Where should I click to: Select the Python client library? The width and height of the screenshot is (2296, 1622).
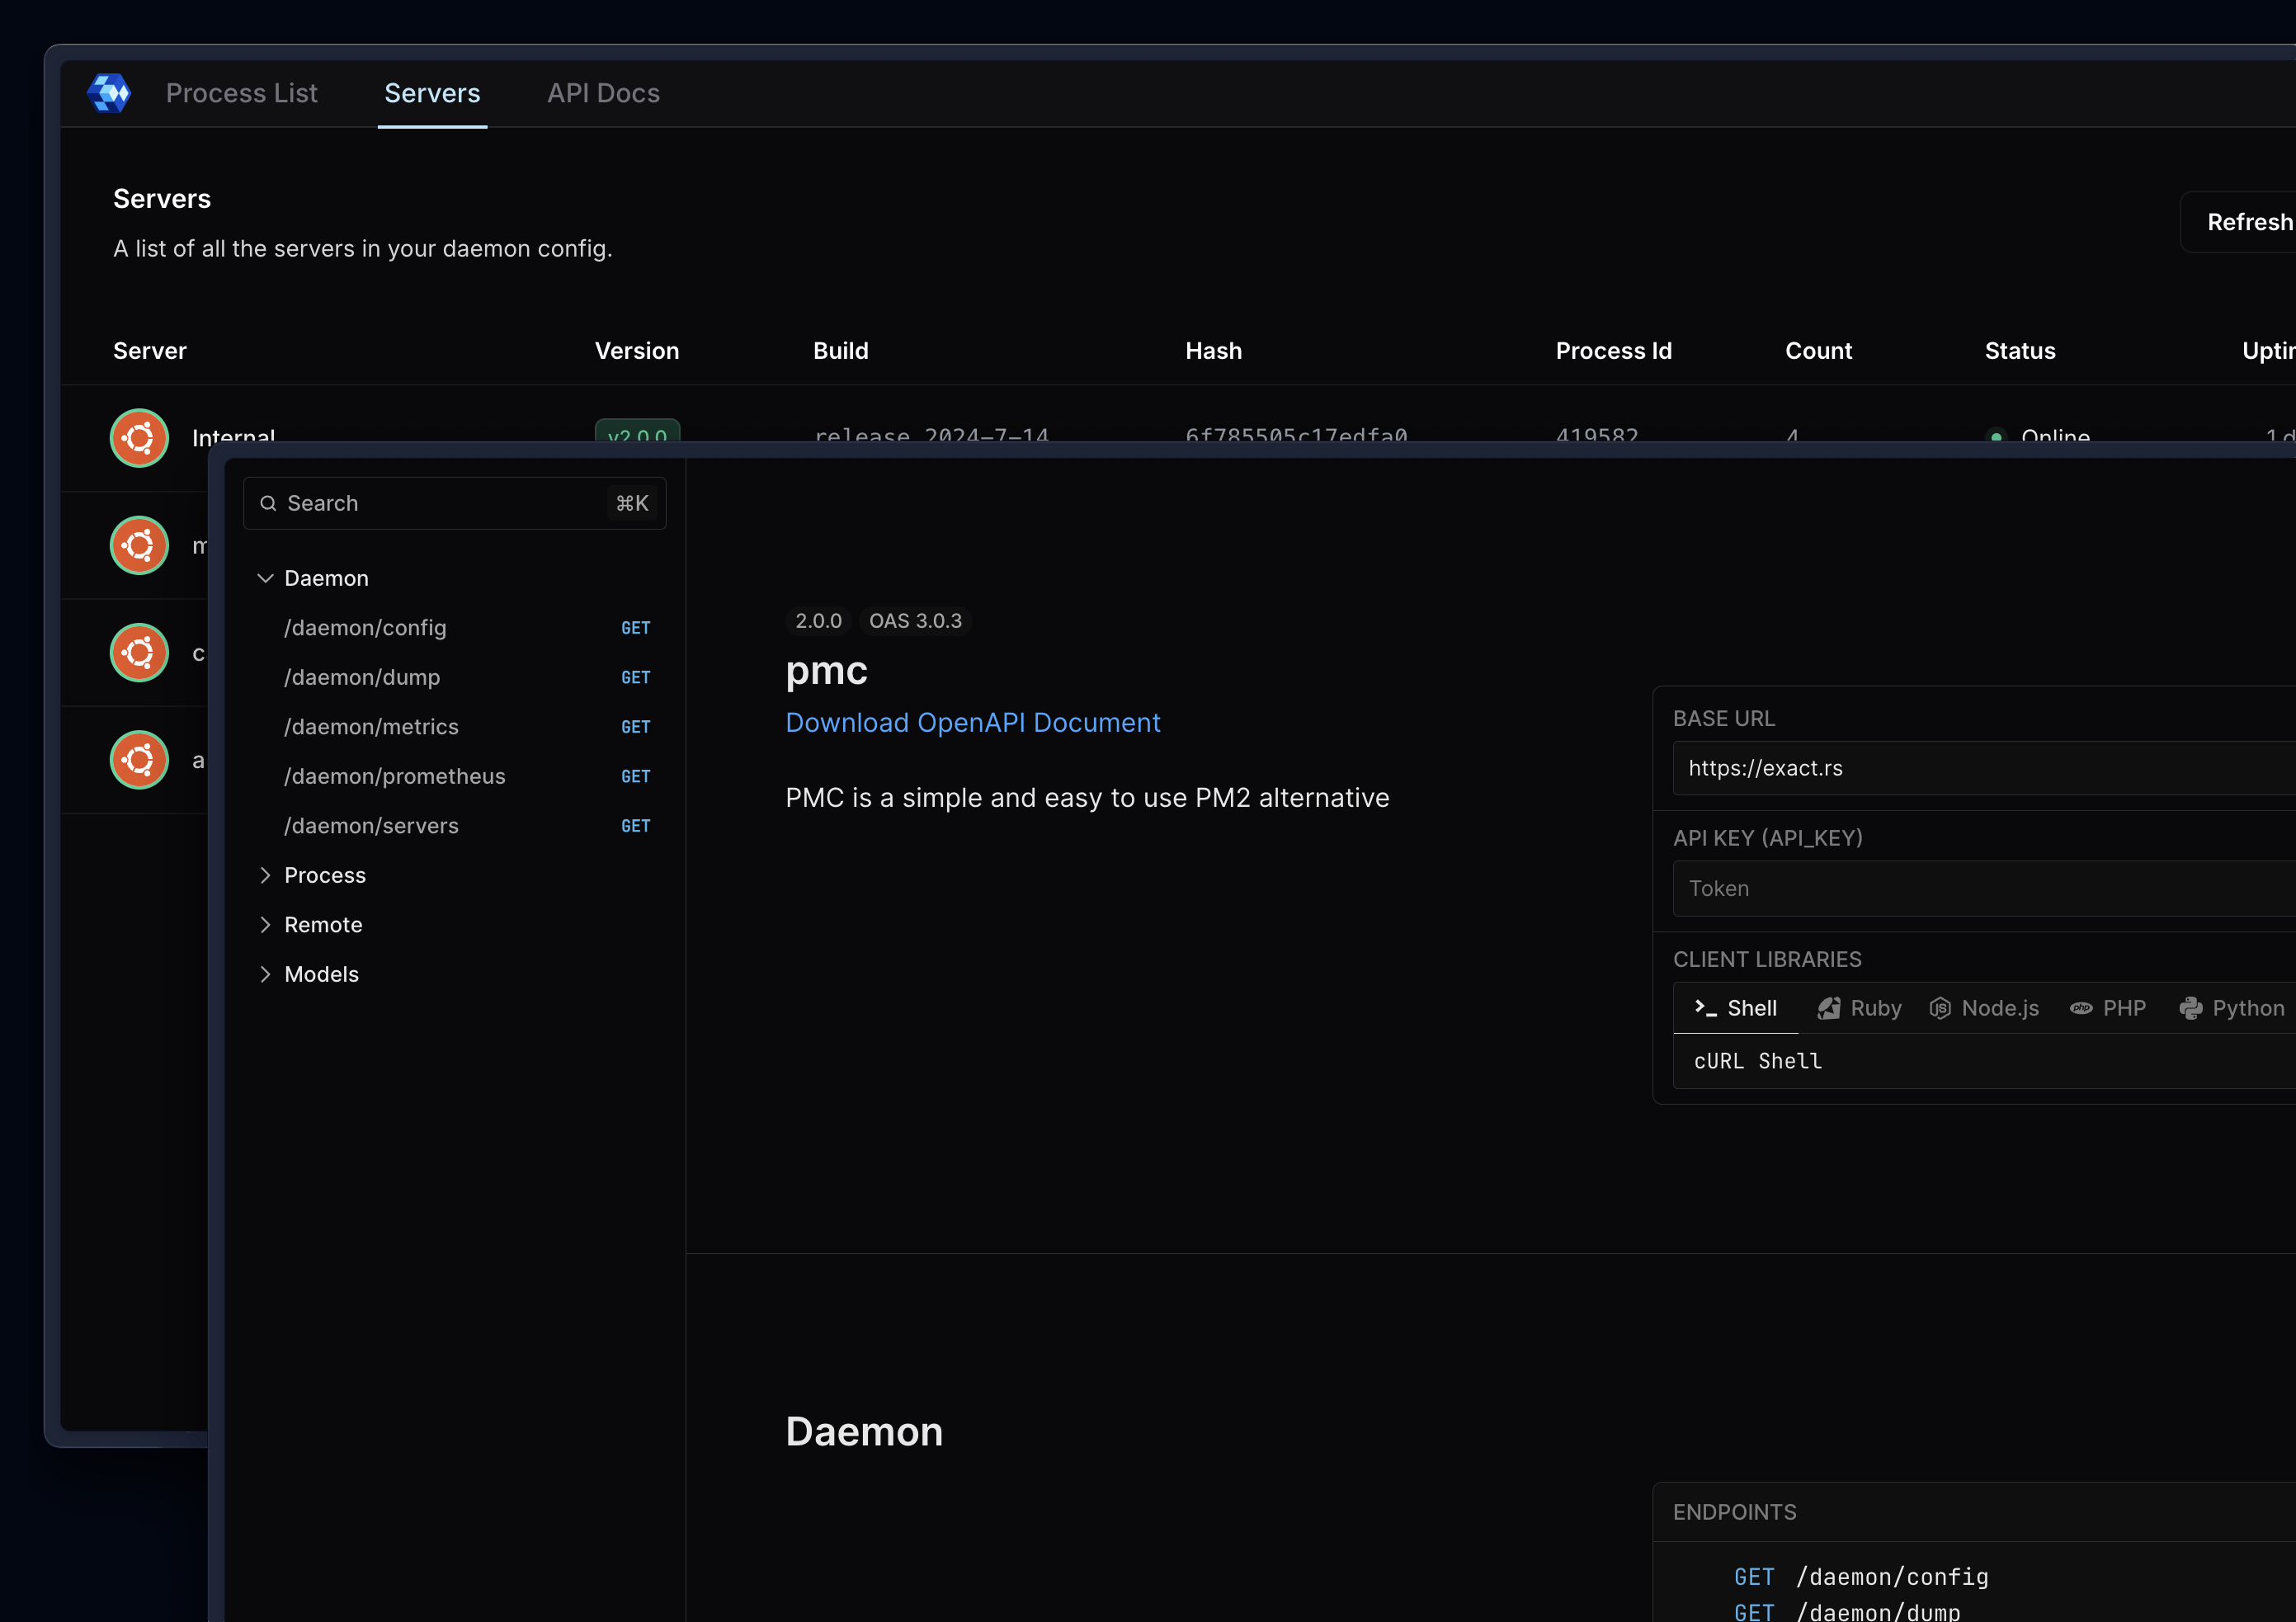pos(2231,1008)
